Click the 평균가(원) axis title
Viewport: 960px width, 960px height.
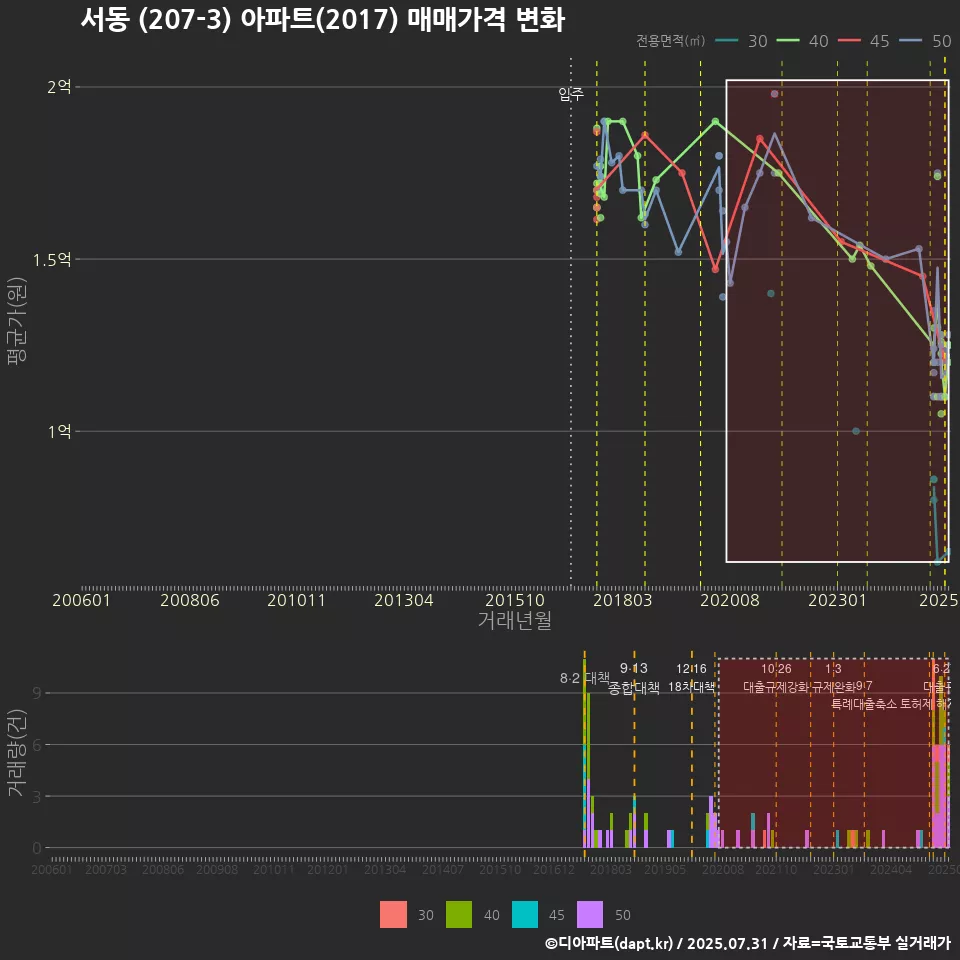[17, 321]
